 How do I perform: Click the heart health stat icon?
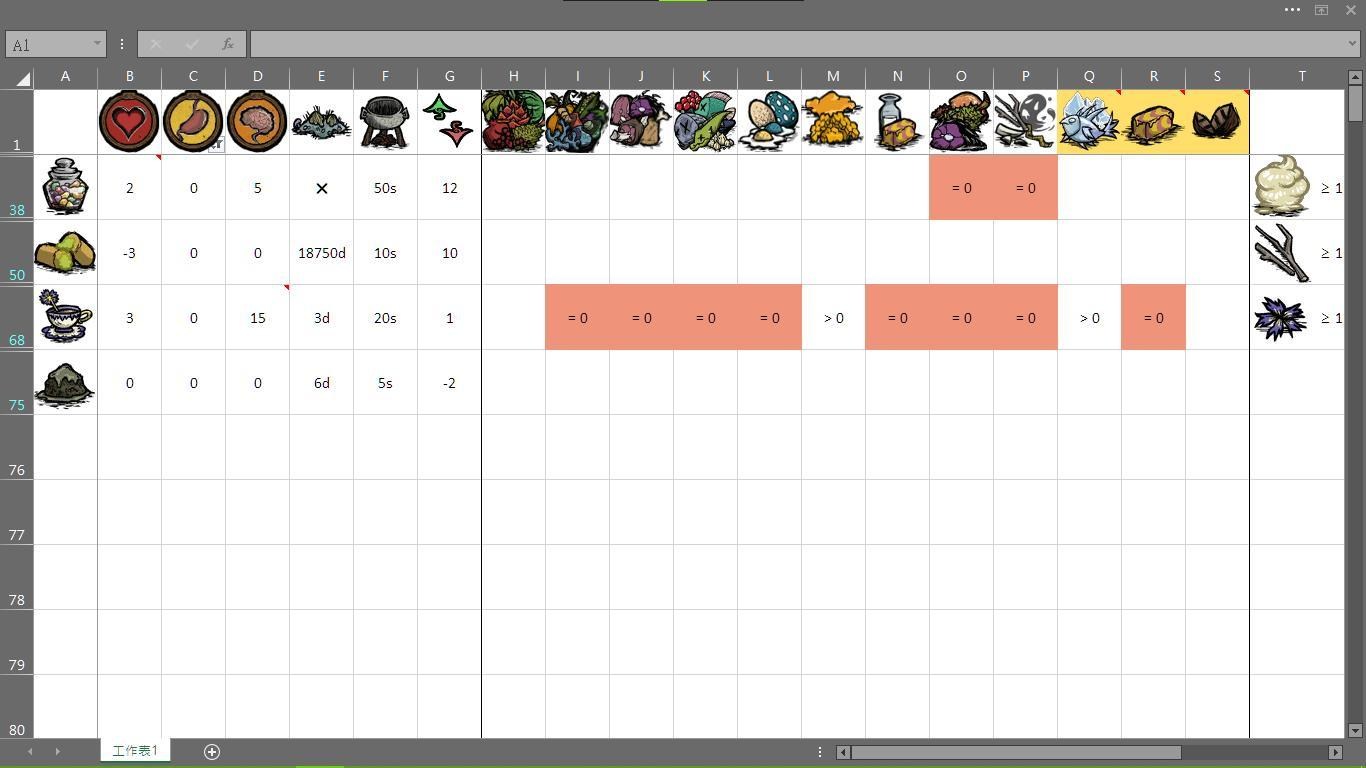129,120
